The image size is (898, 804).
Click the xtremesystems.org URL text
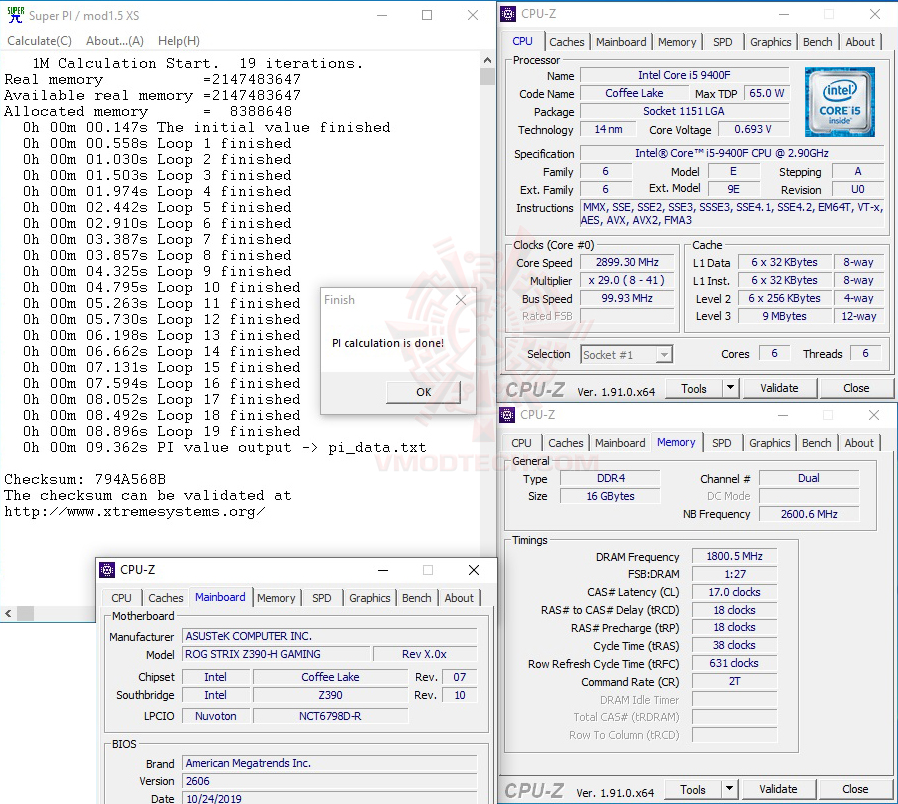(x=135, y=511)
